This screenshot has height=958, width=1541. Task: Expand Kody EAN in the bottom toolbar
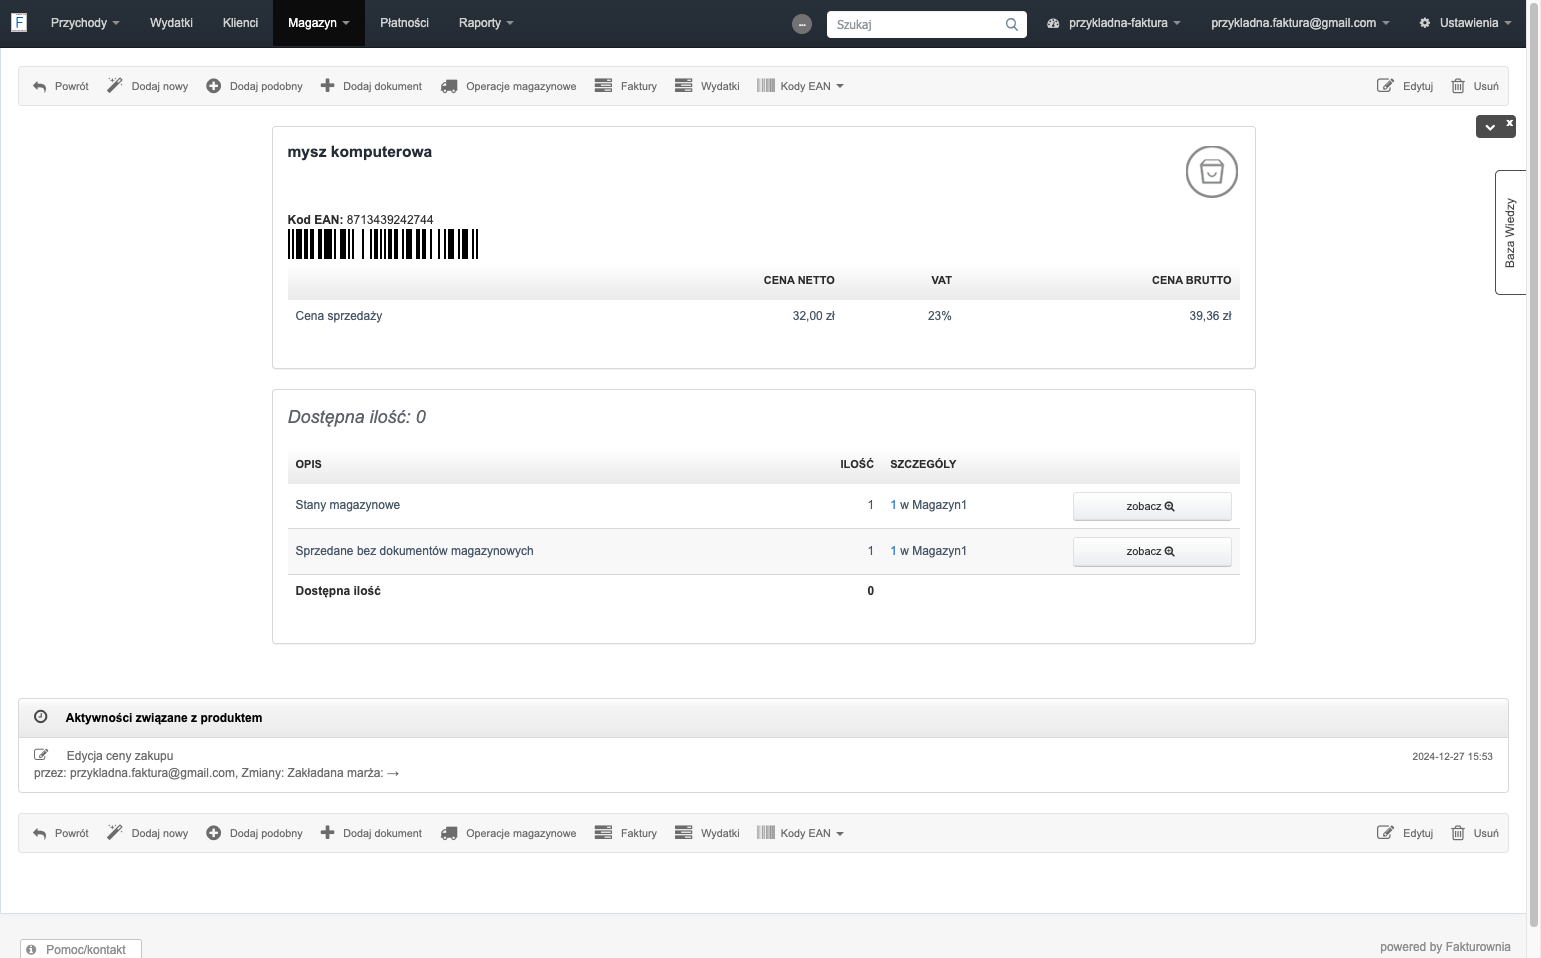(800, 833)
